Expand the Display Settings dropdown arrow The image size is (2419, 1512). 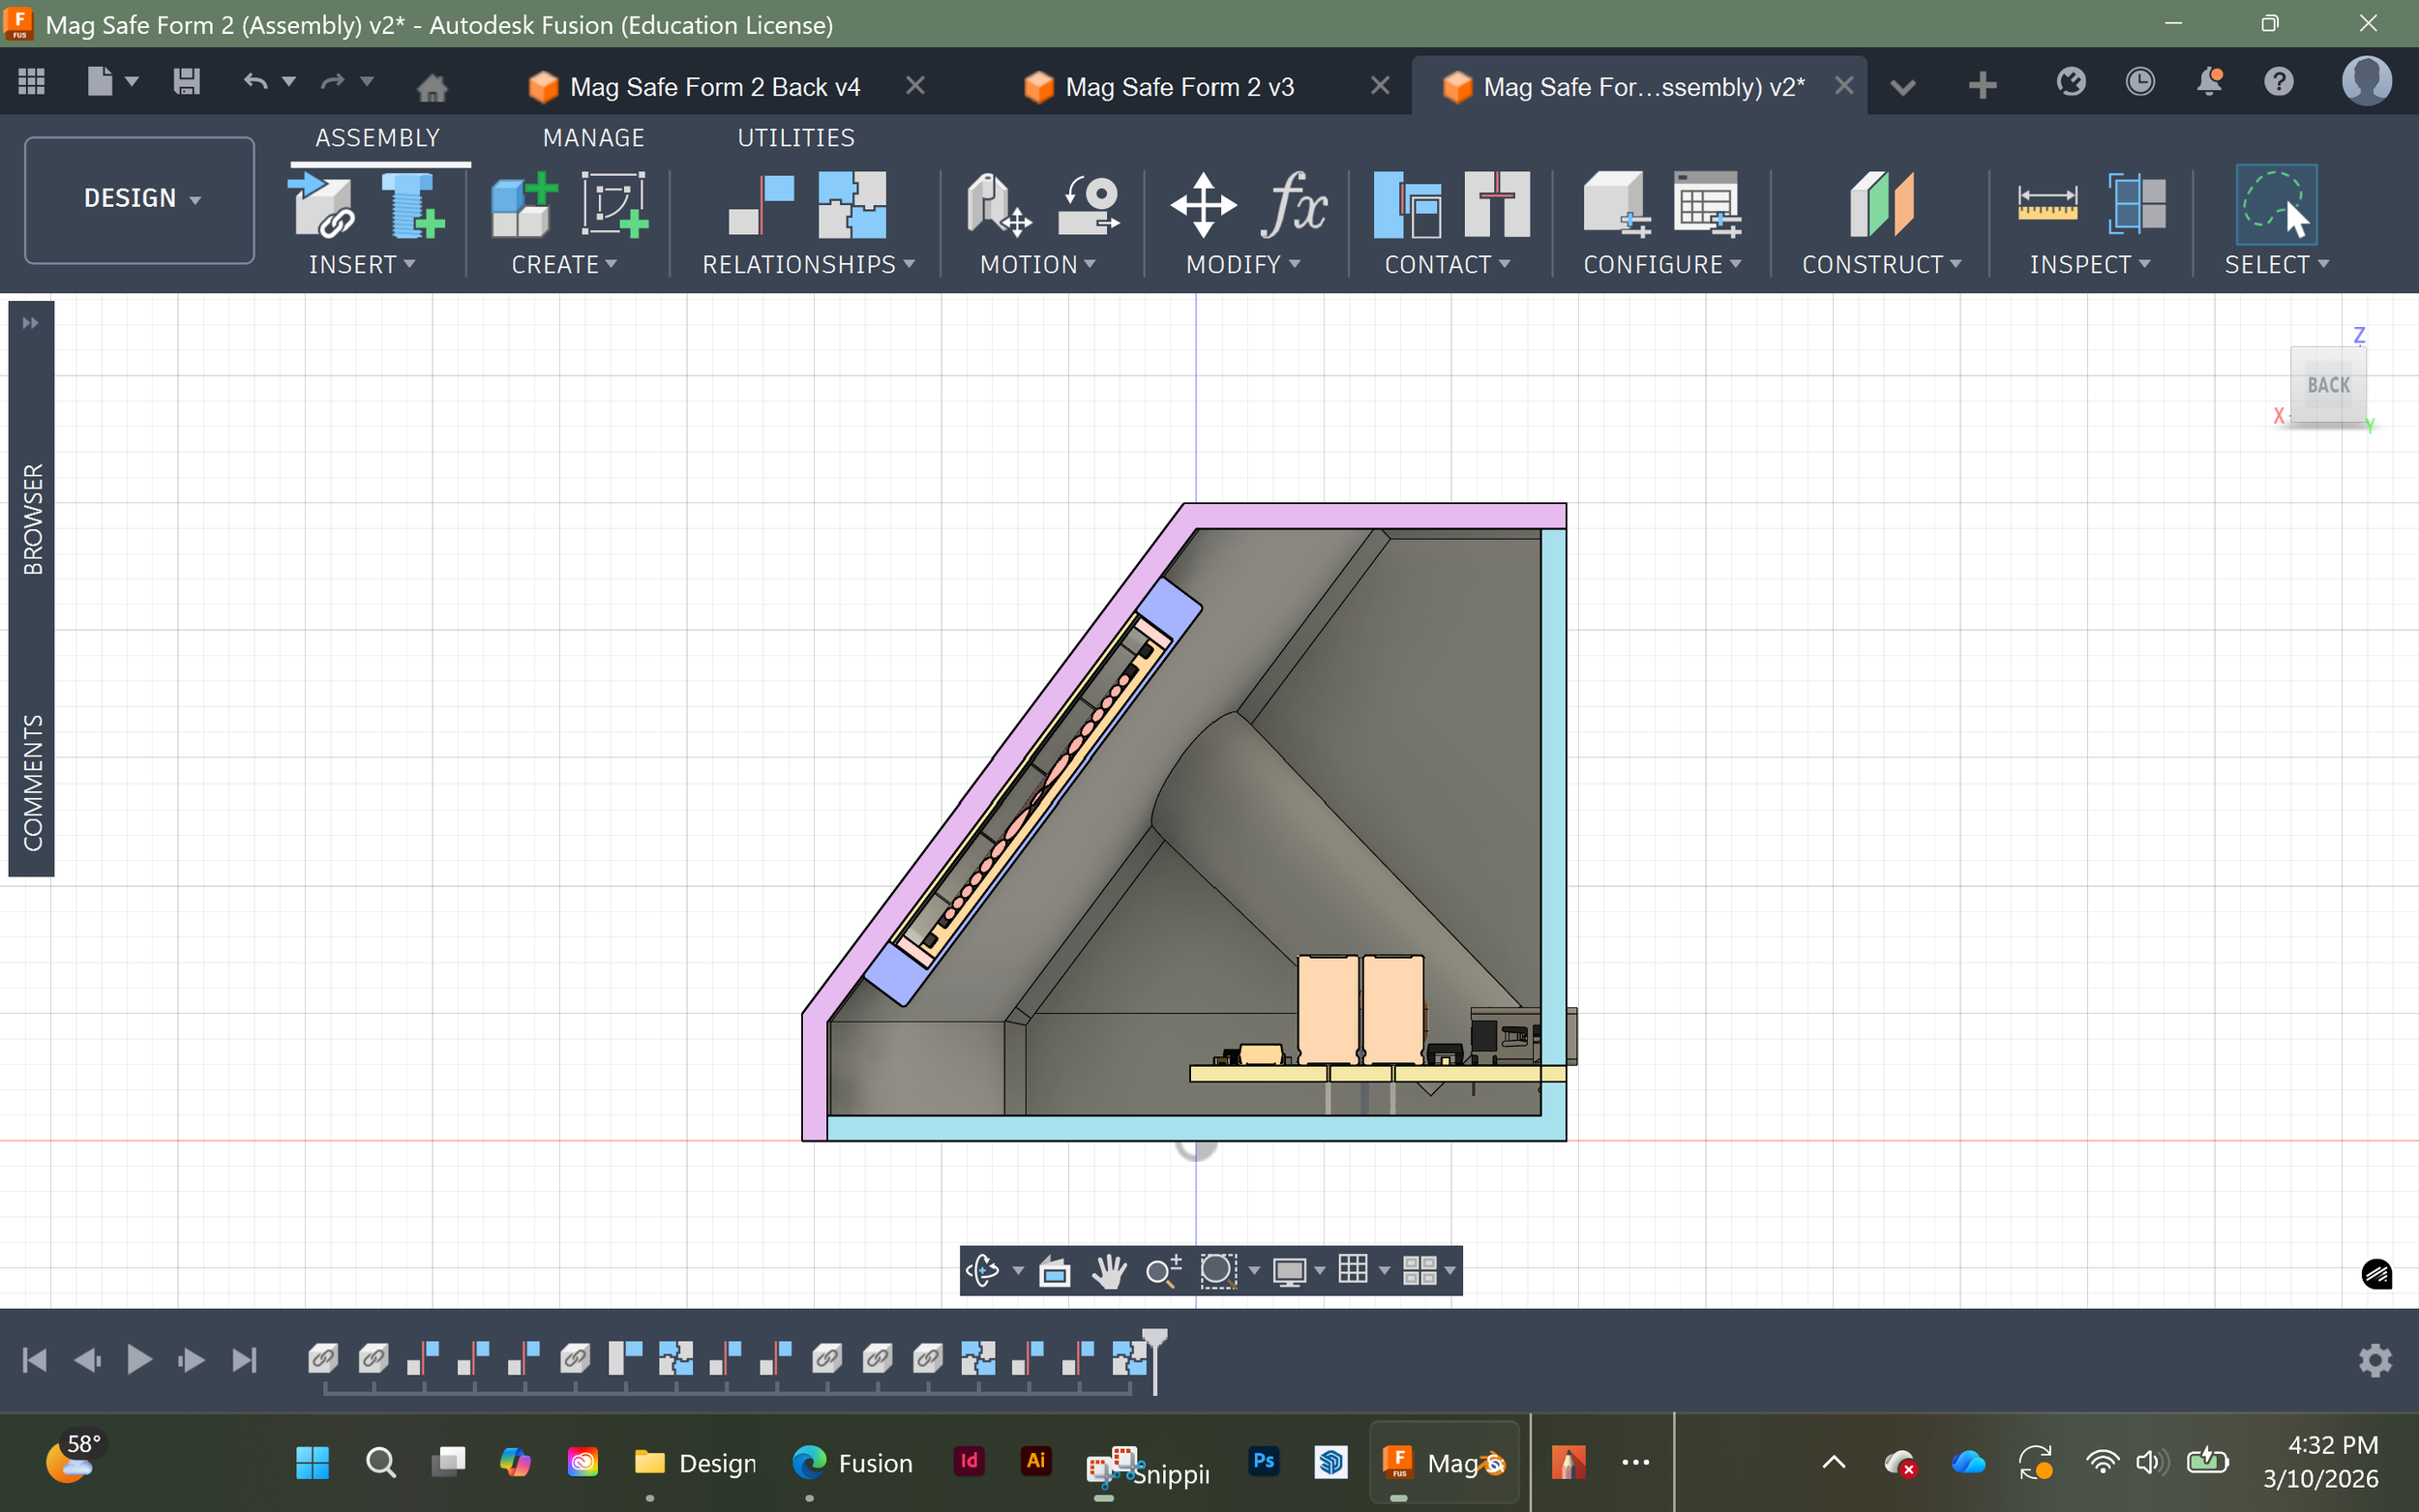coord(1320,1271)
